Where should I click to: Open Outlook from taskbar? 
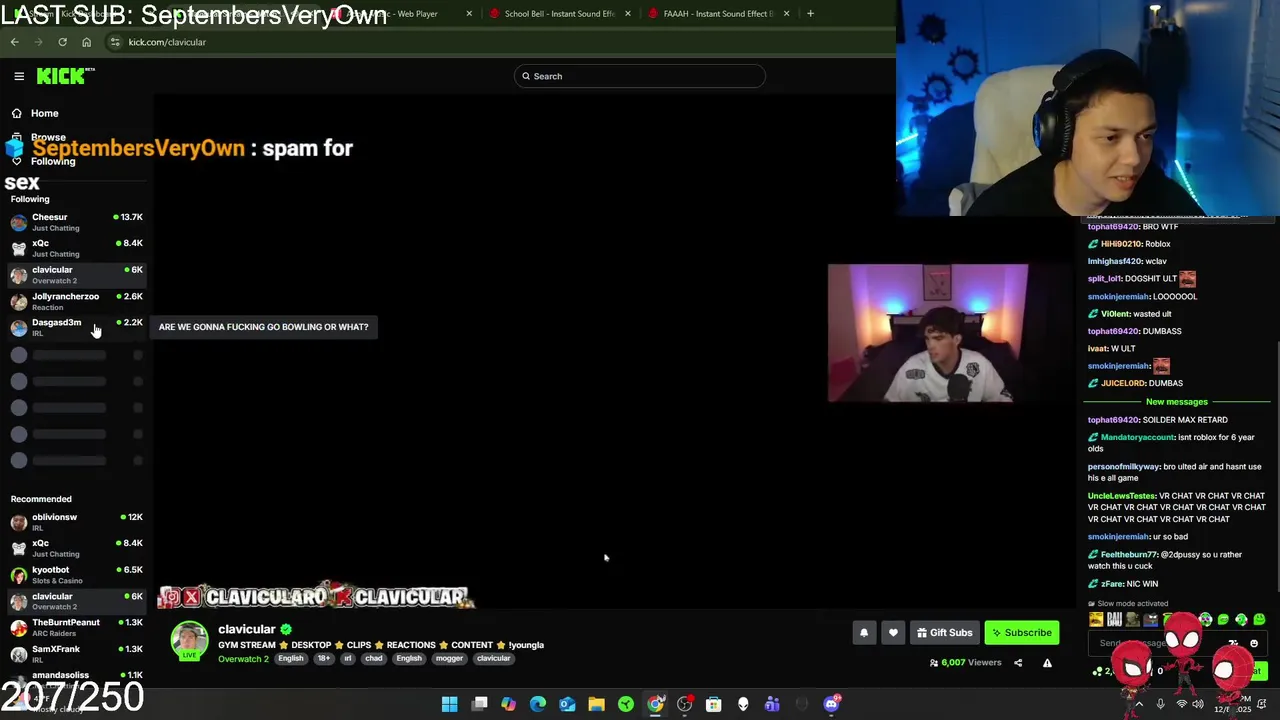click(x=567, y=704)
